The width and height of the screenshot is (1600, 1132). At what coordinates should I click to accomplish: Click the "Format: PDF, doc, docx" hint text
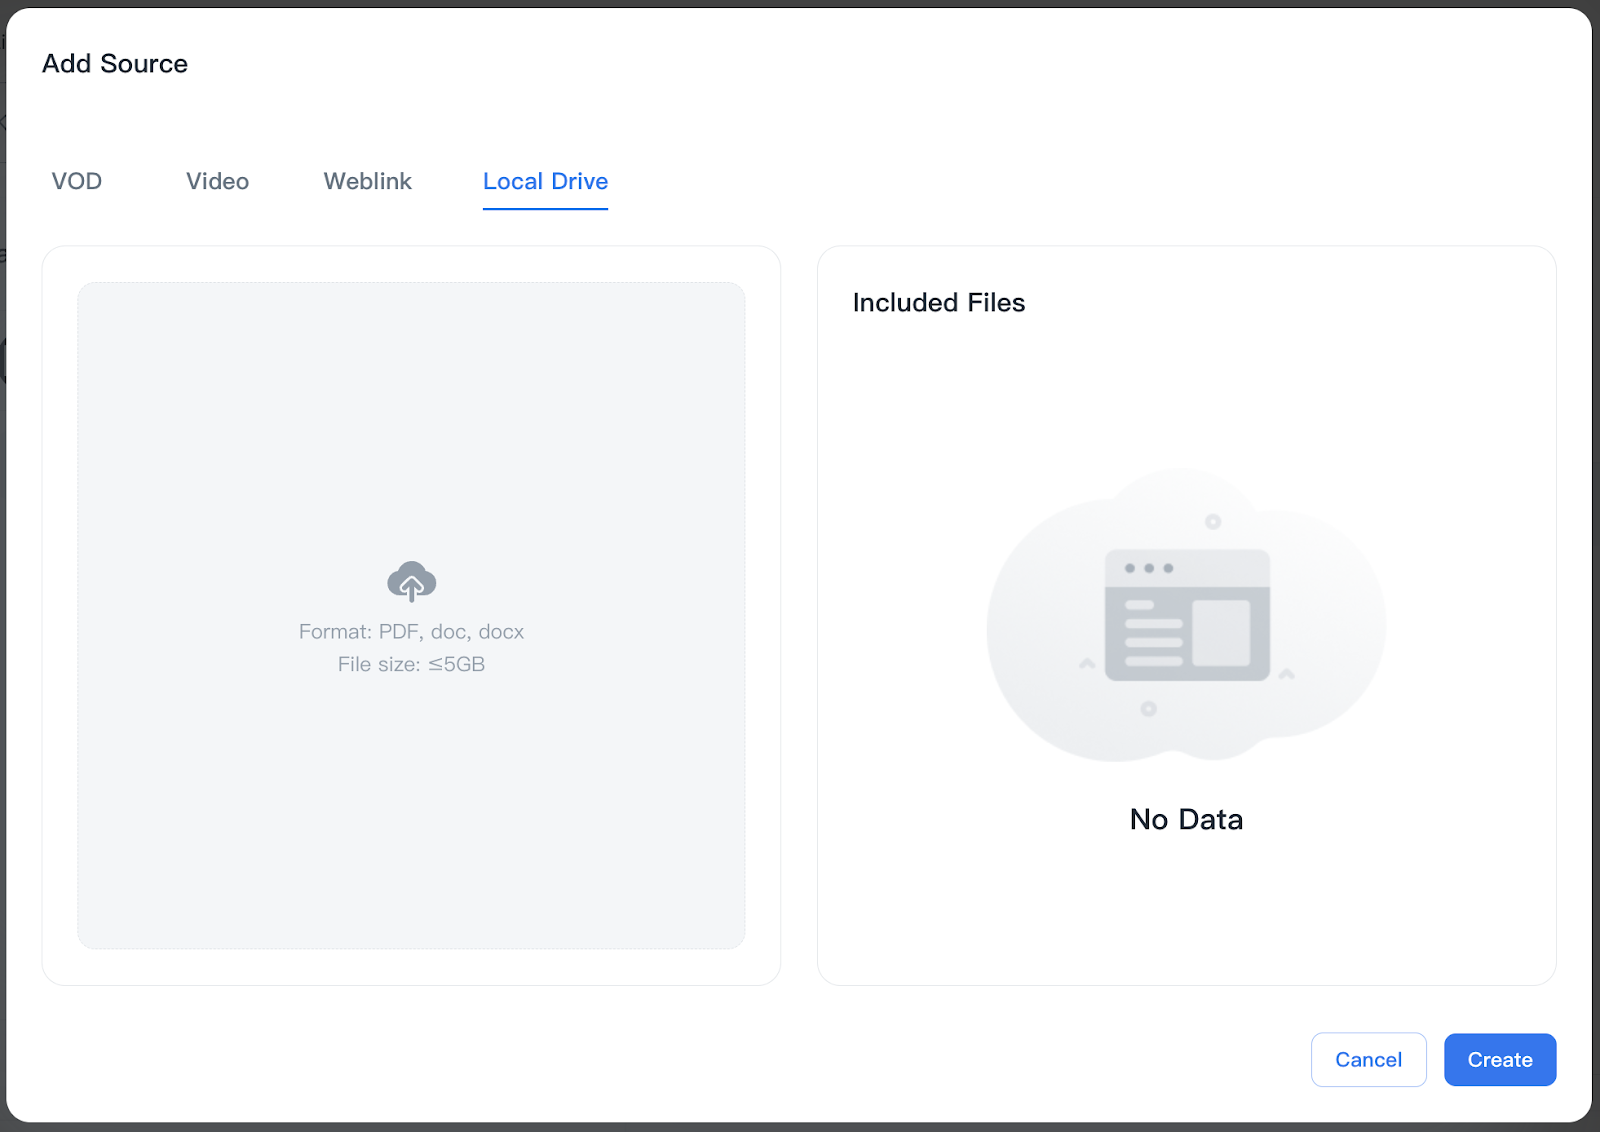[411, 632]
